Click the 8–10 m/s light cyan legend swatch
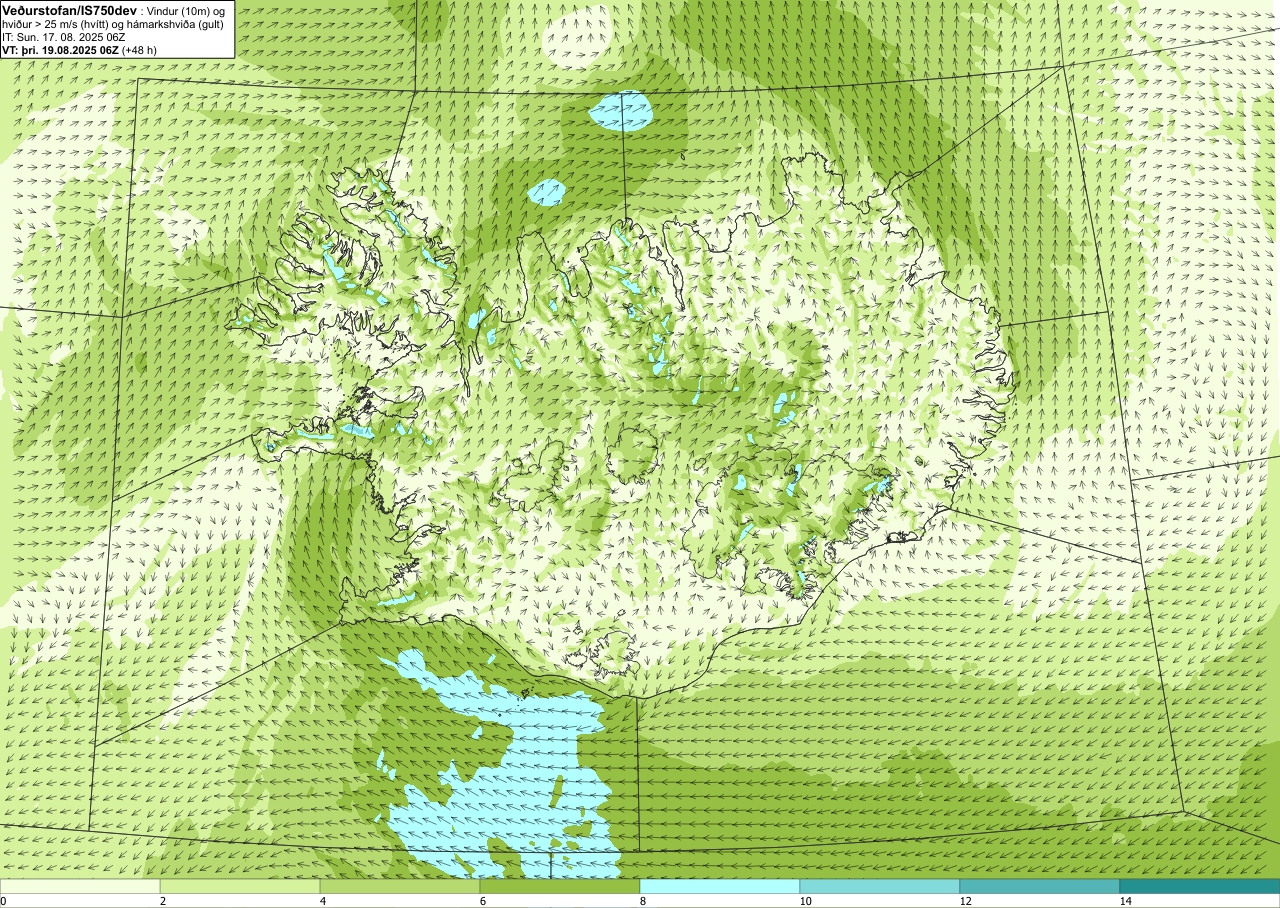The height and width of the screenshot is (908, 1280). (720, 886)
